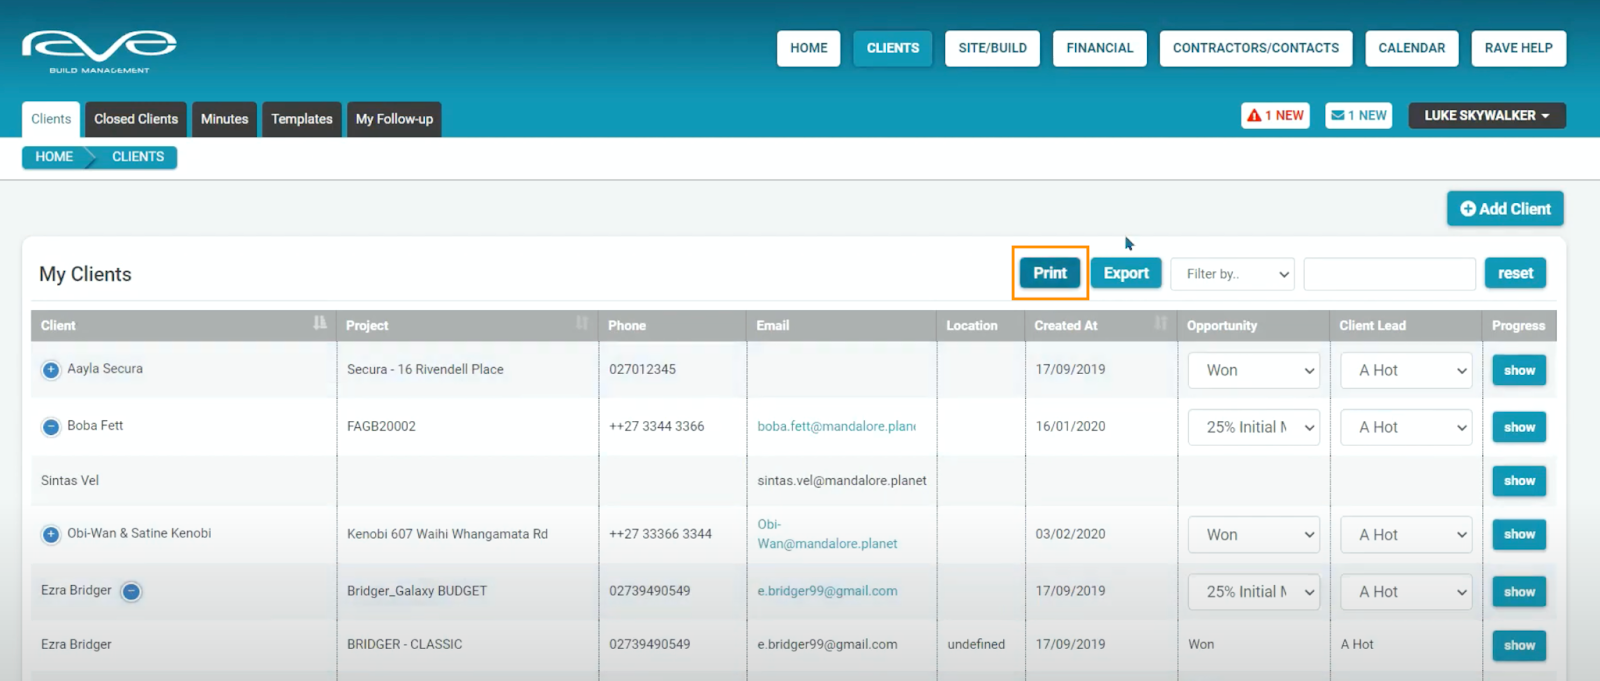
Task: Click the Add Client button
Action: (1505, 209)
